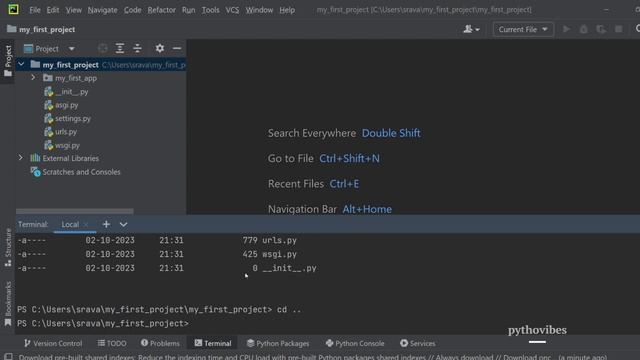The width and height of the screenshot is (640, 360).
Task: Click the status bar tool windows quick-access icon
Action: click(8, 357)
